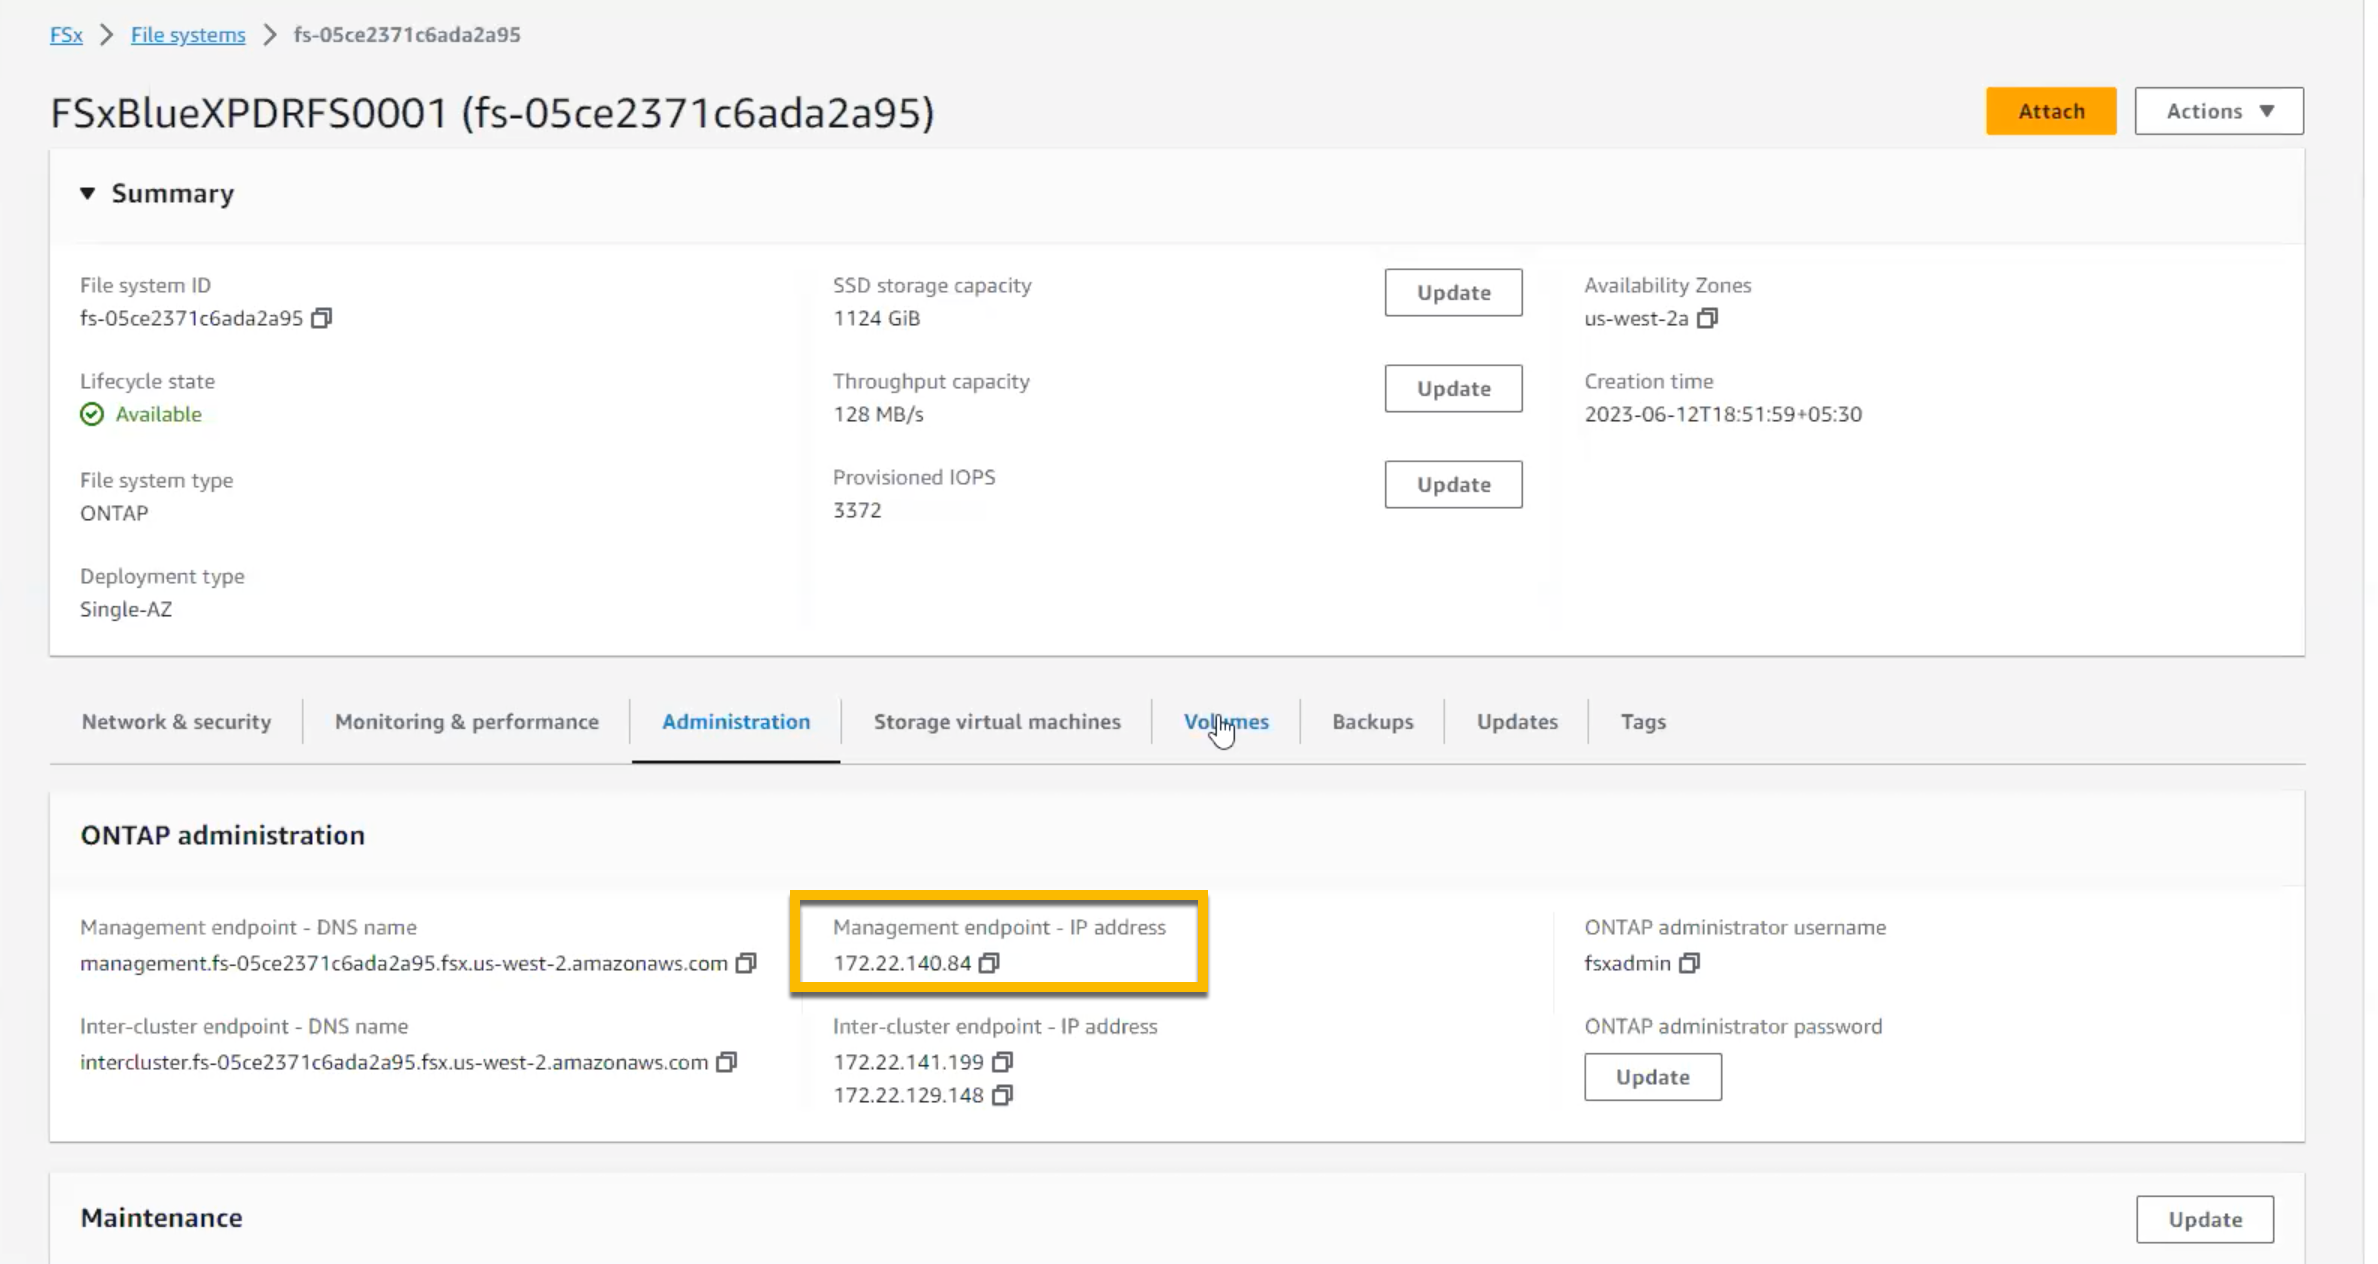
Task: Click the 1124 GiB storage value
Action: 876,318
